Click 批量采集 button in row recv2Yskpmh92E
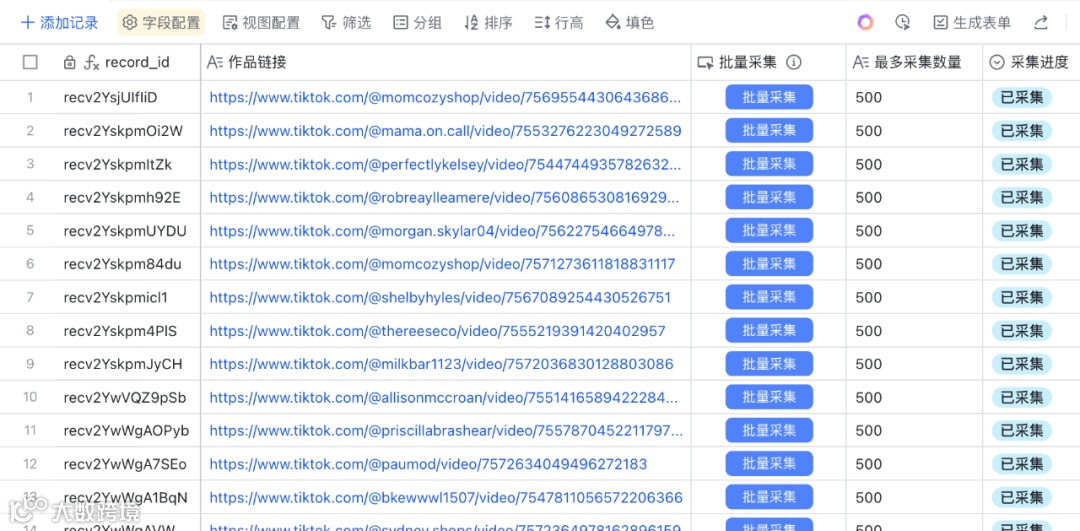 (769, 198)
